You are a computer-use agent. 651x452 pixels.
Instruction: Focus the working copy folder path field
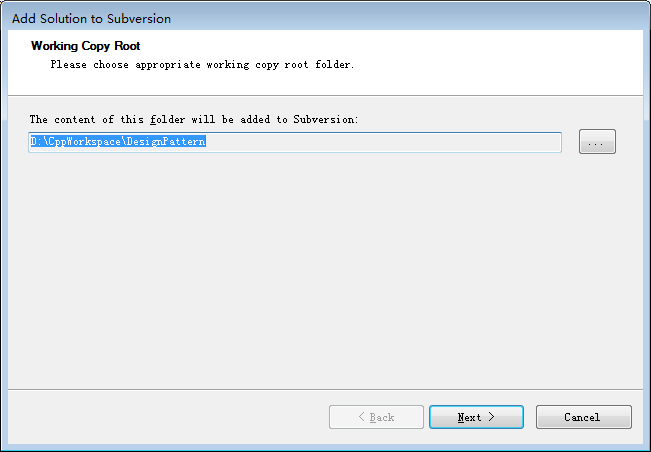(x=295, y=142)
